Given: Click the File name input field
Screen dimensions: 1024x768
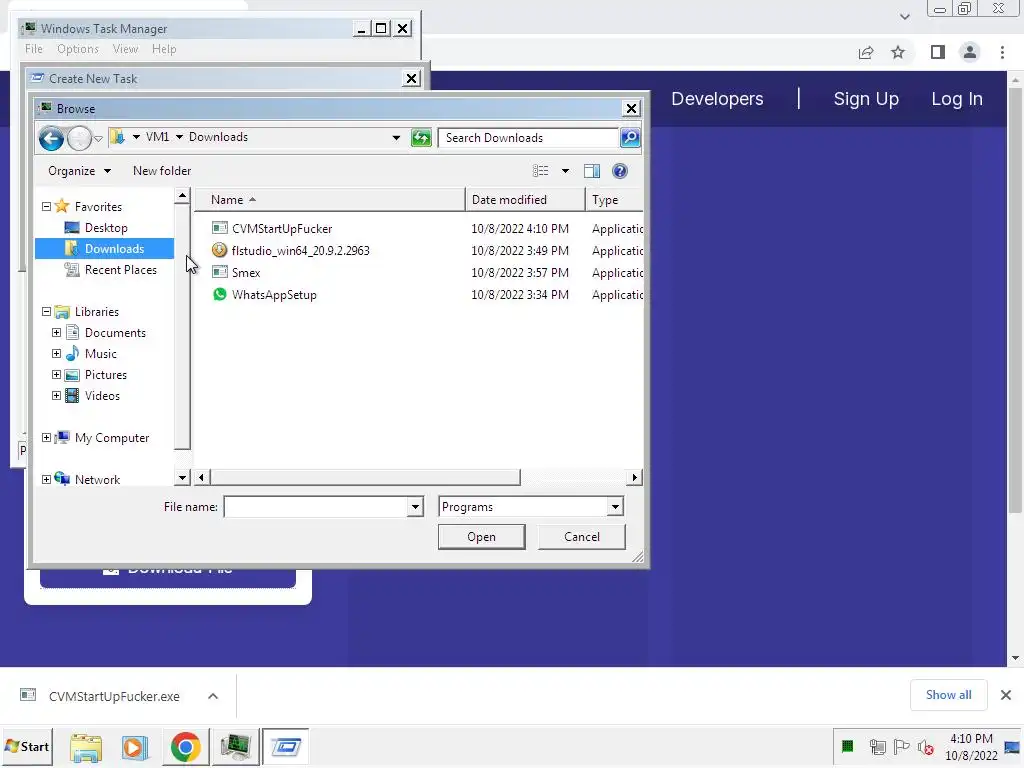Looking at the screenshot, I should click(x=316, y=507).
